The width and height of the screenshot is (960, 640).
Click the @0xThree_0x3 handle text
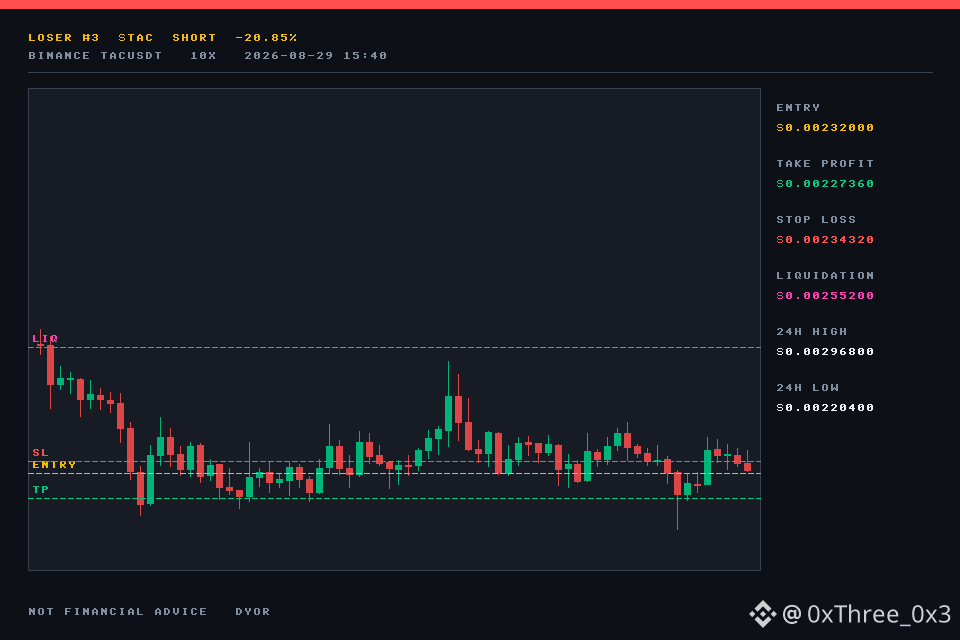point(866,614)
